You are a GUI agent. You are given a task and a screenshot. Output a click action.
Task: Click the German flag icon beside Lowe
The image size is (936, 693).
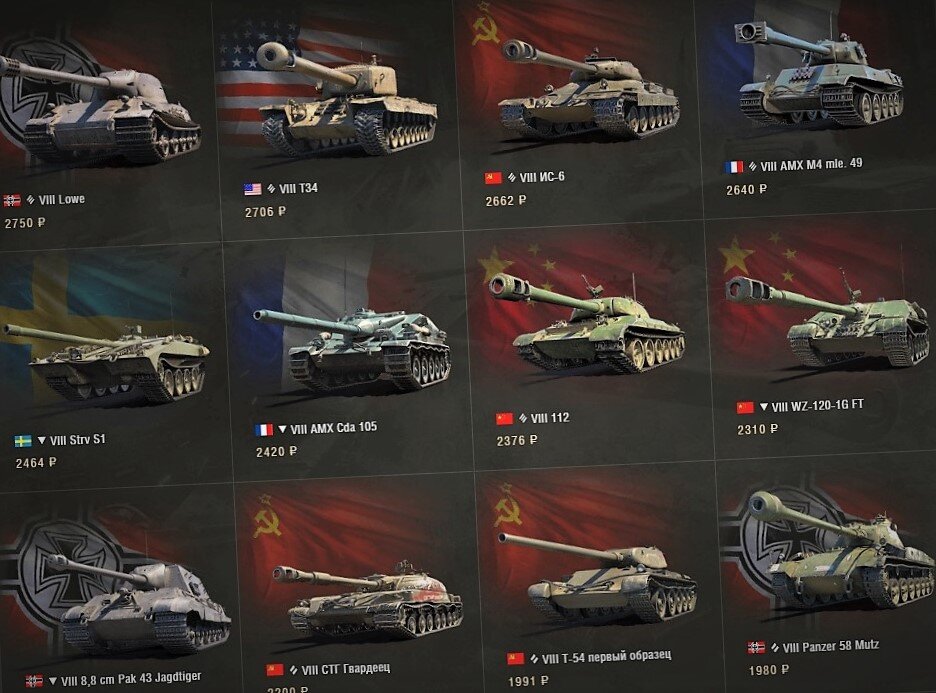(x=12, y=201)
